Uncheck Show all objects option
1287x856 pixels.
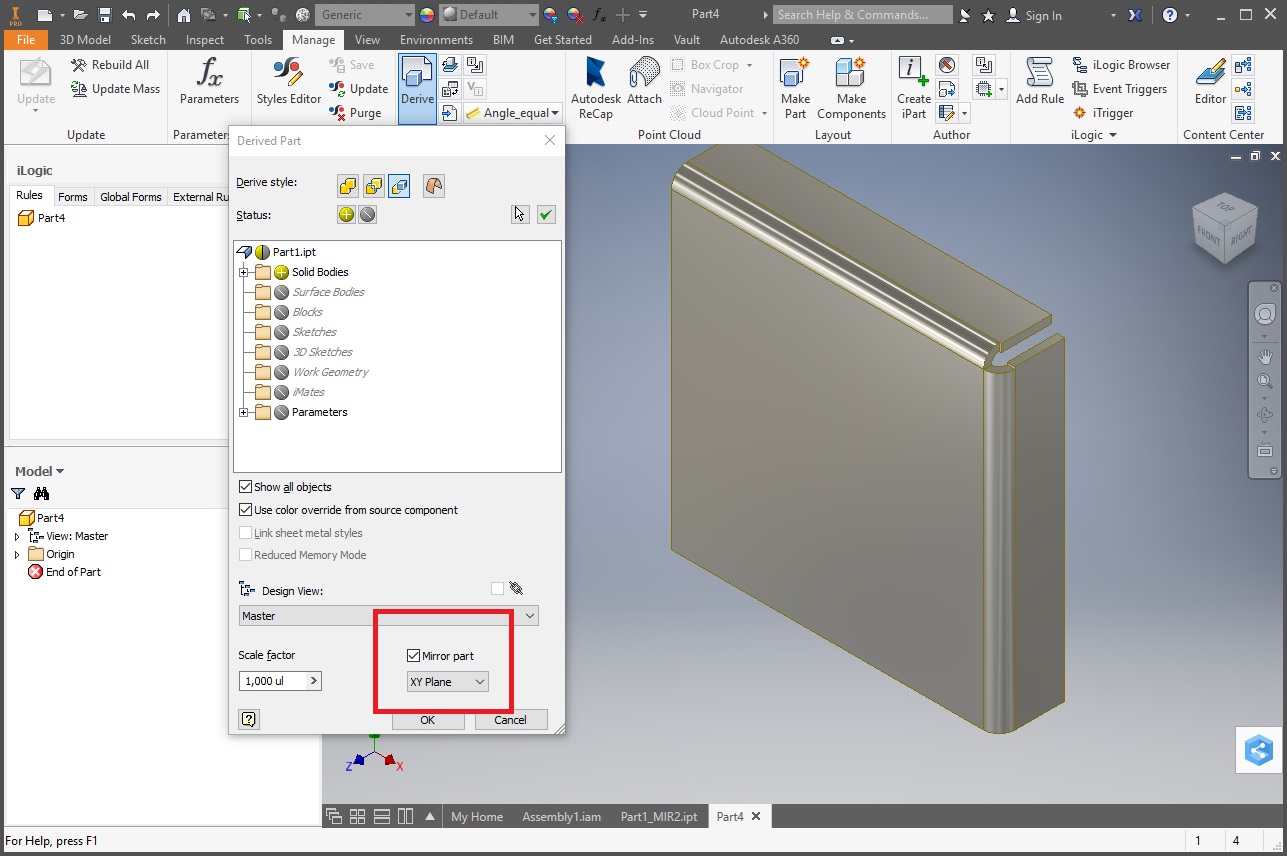pos(245,487)
